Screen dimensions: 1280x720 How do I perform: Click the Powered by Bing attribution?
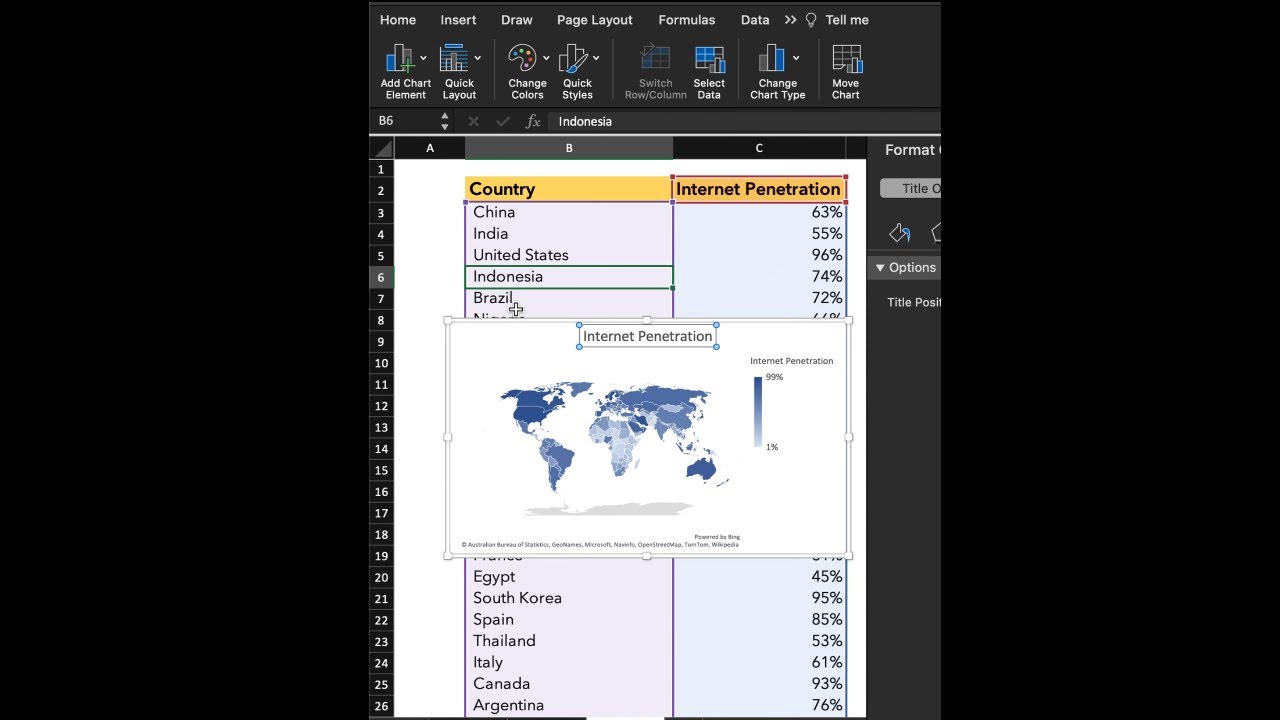[x=717, y=537]
